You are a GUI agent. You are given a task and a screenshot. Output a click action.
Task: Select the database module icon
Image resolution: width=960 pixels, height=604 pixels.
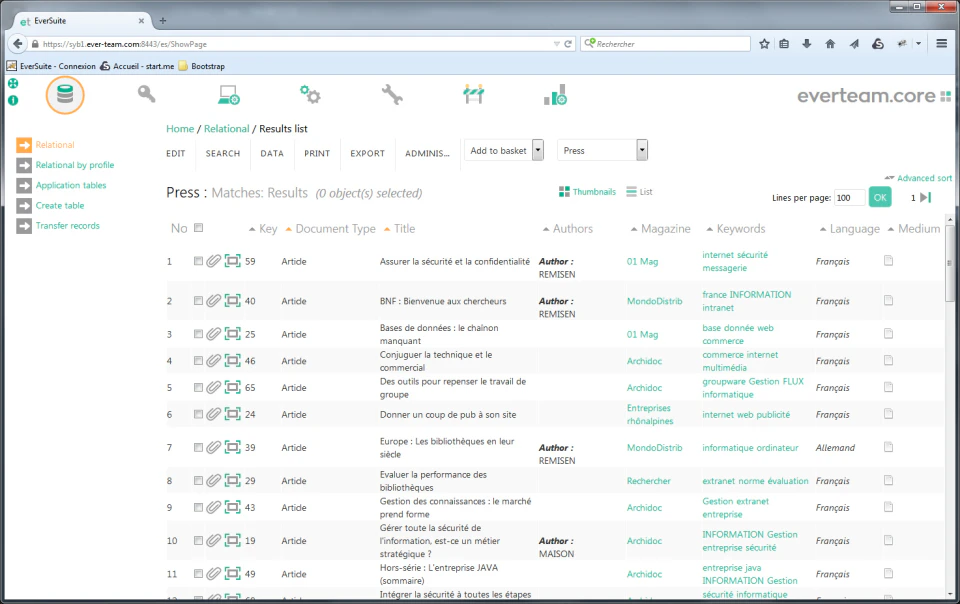65,93
